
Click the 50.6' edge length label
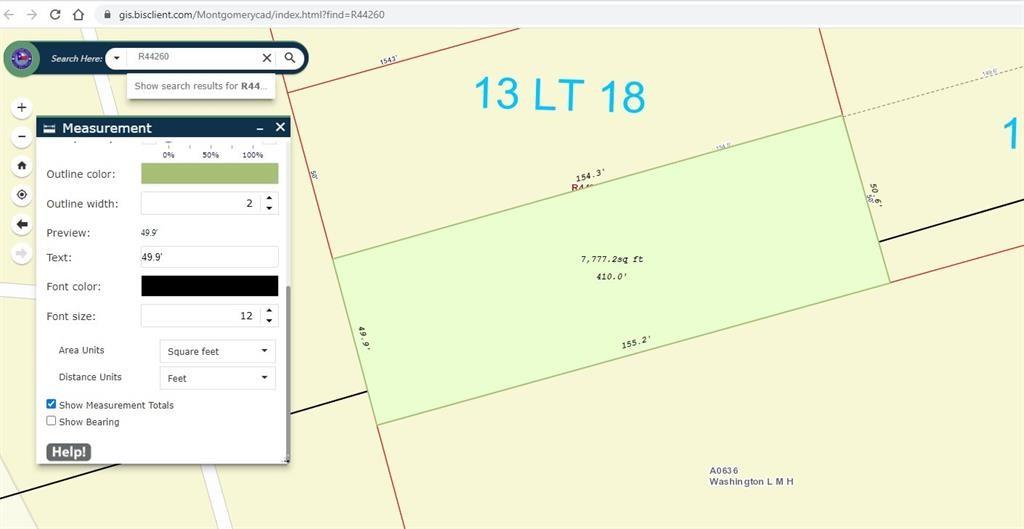pos(875,195)
